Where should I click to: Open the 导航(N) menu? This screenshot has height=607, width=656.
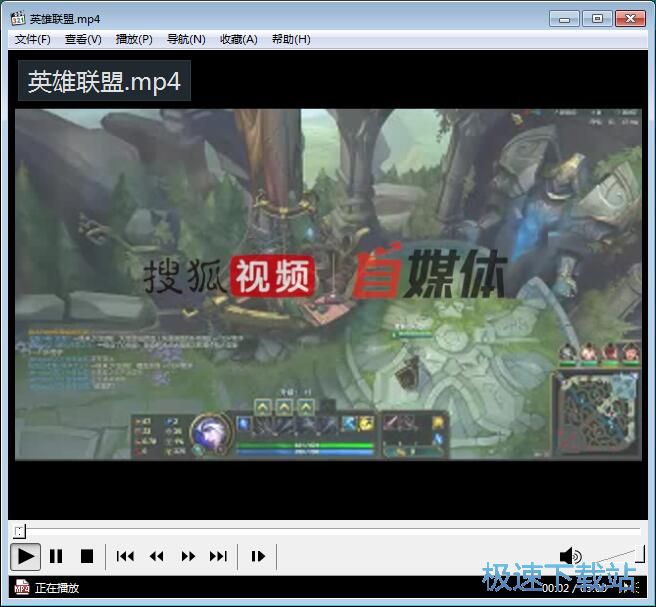[x=186, y=39]
